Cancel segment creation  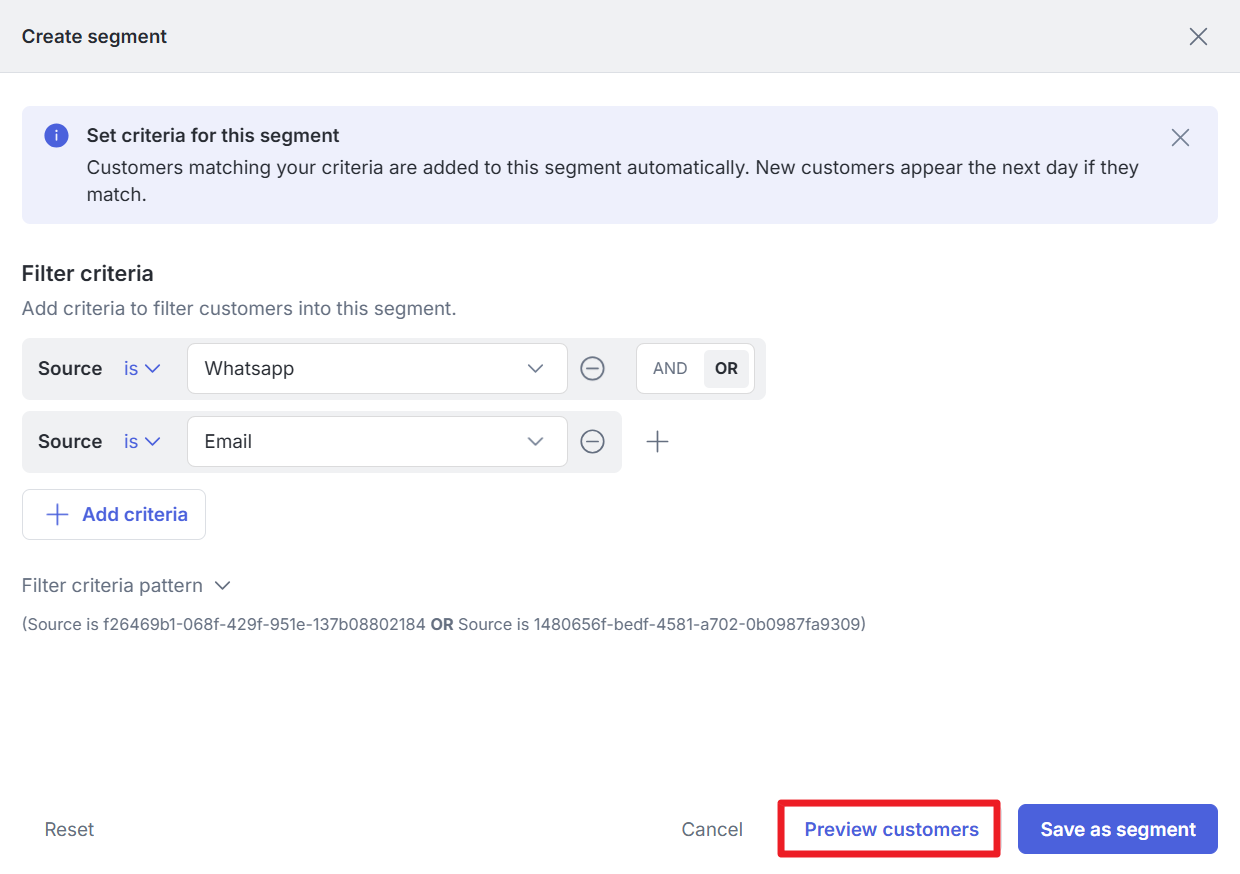tap(712, 829)
